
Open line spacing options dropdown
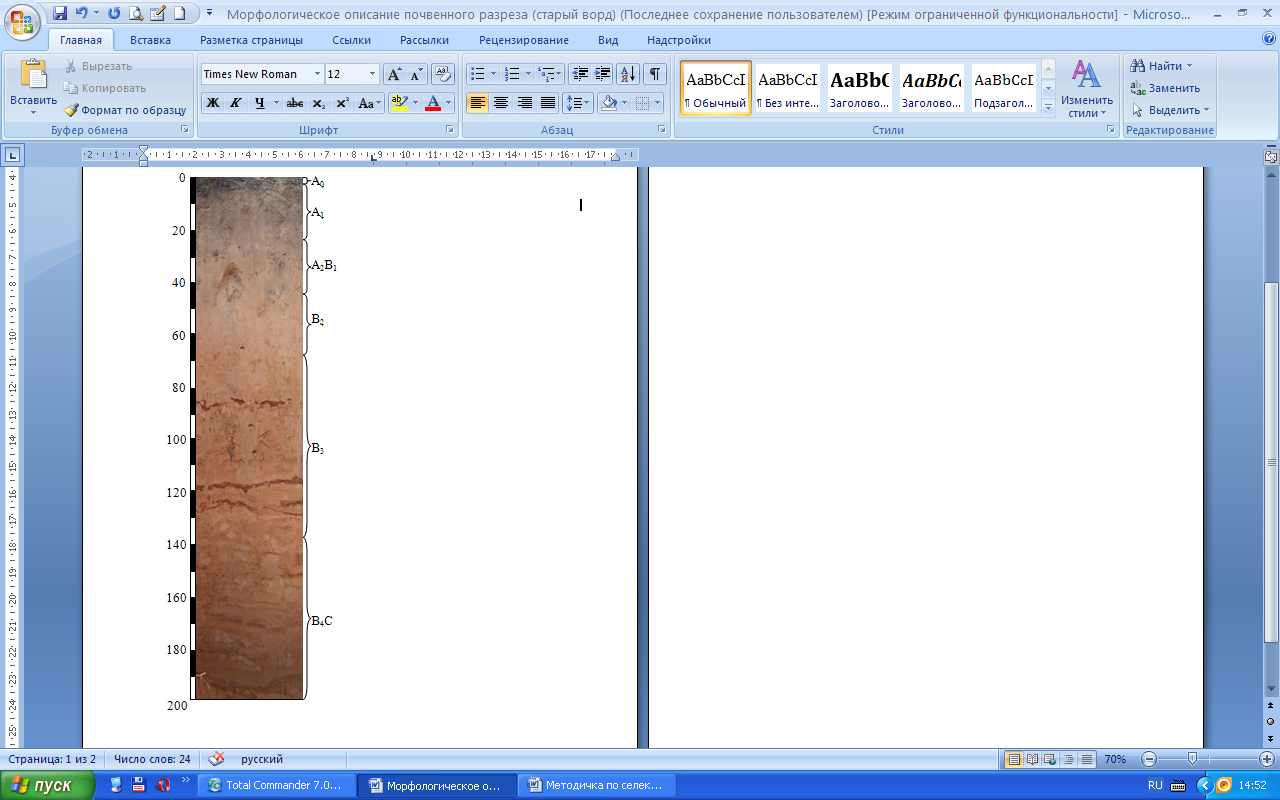589,102
